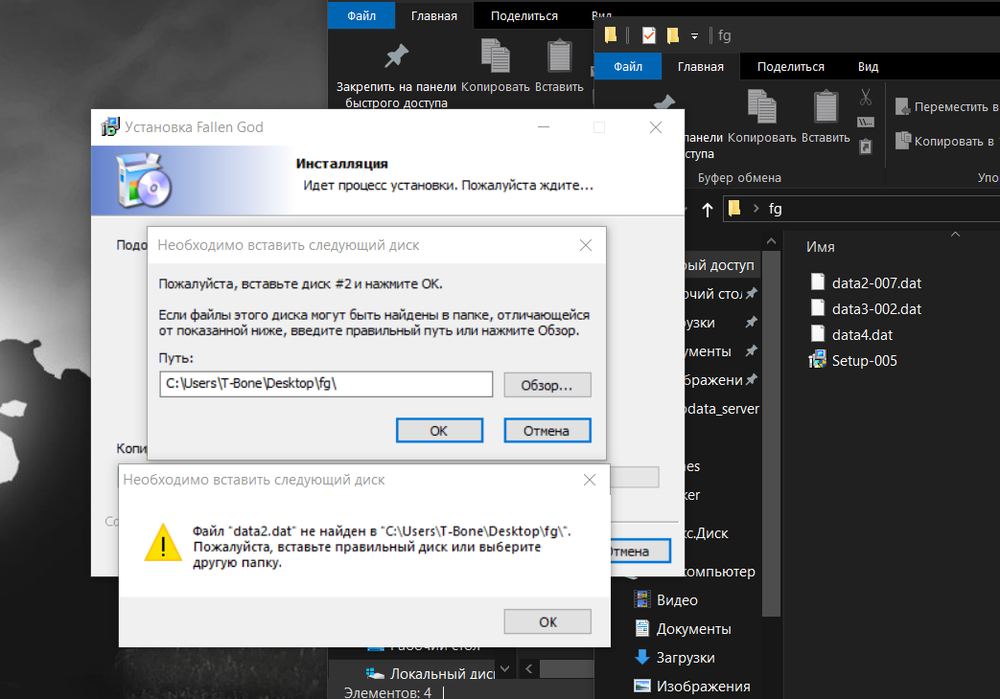Open Файл tab in the fg window
Viewport: 1000px width, 699px height.
tap(628, 66)
